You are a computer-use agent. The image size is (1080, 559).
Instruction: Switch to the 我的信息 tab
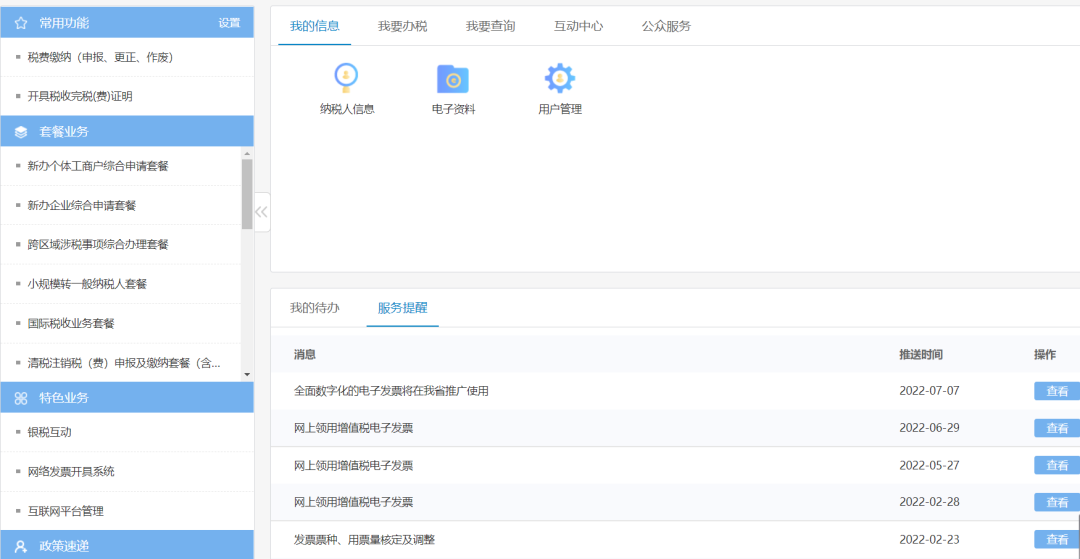[x=315, y=26]
